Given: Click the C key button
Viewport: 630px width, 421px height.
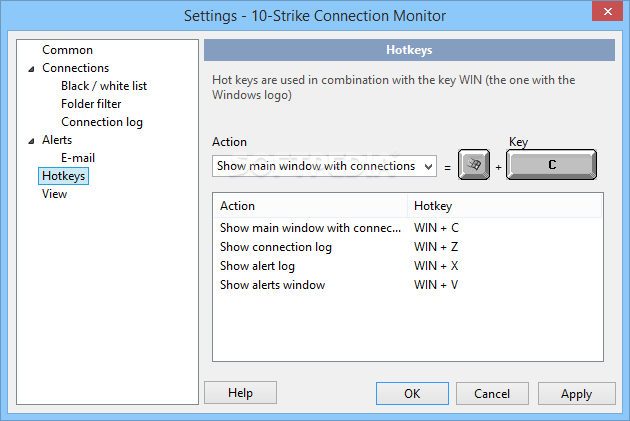Looking at the screenshot, I should coord(551,164).
